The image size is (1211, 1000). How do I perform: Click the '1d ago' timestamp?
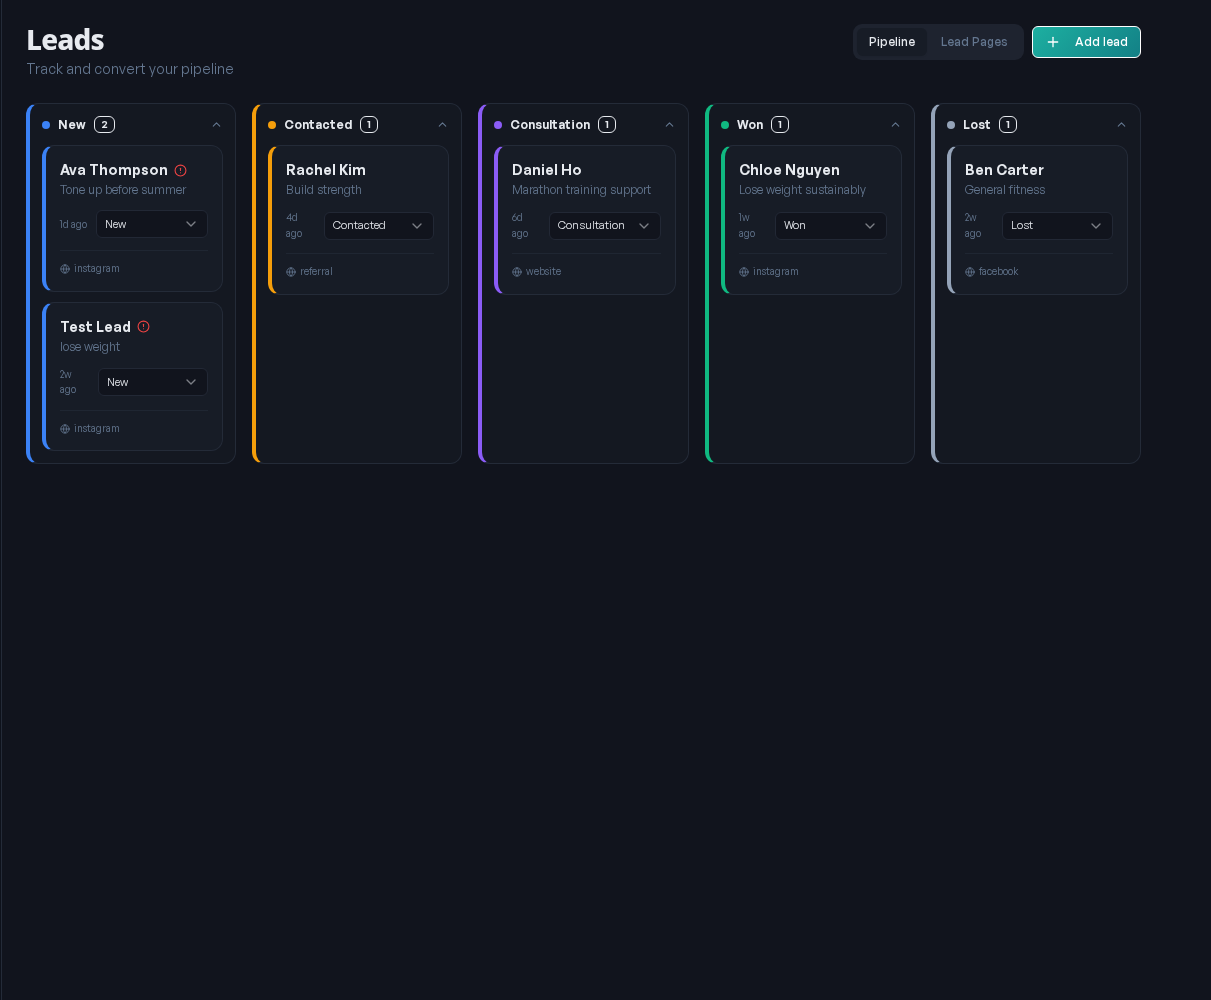73,225
